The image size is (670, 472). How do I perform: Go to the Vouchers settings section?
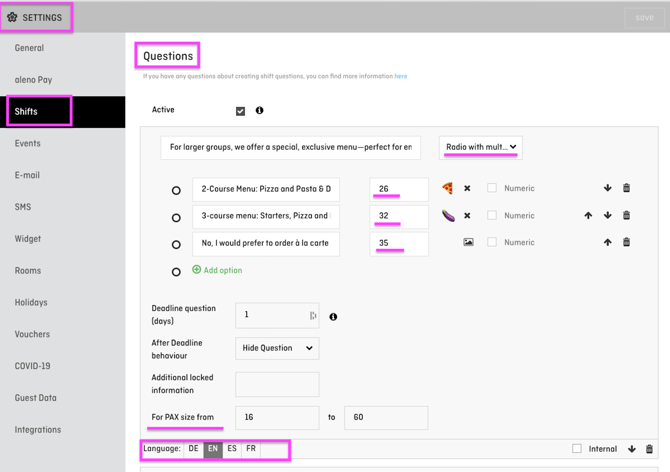point(32,334)
